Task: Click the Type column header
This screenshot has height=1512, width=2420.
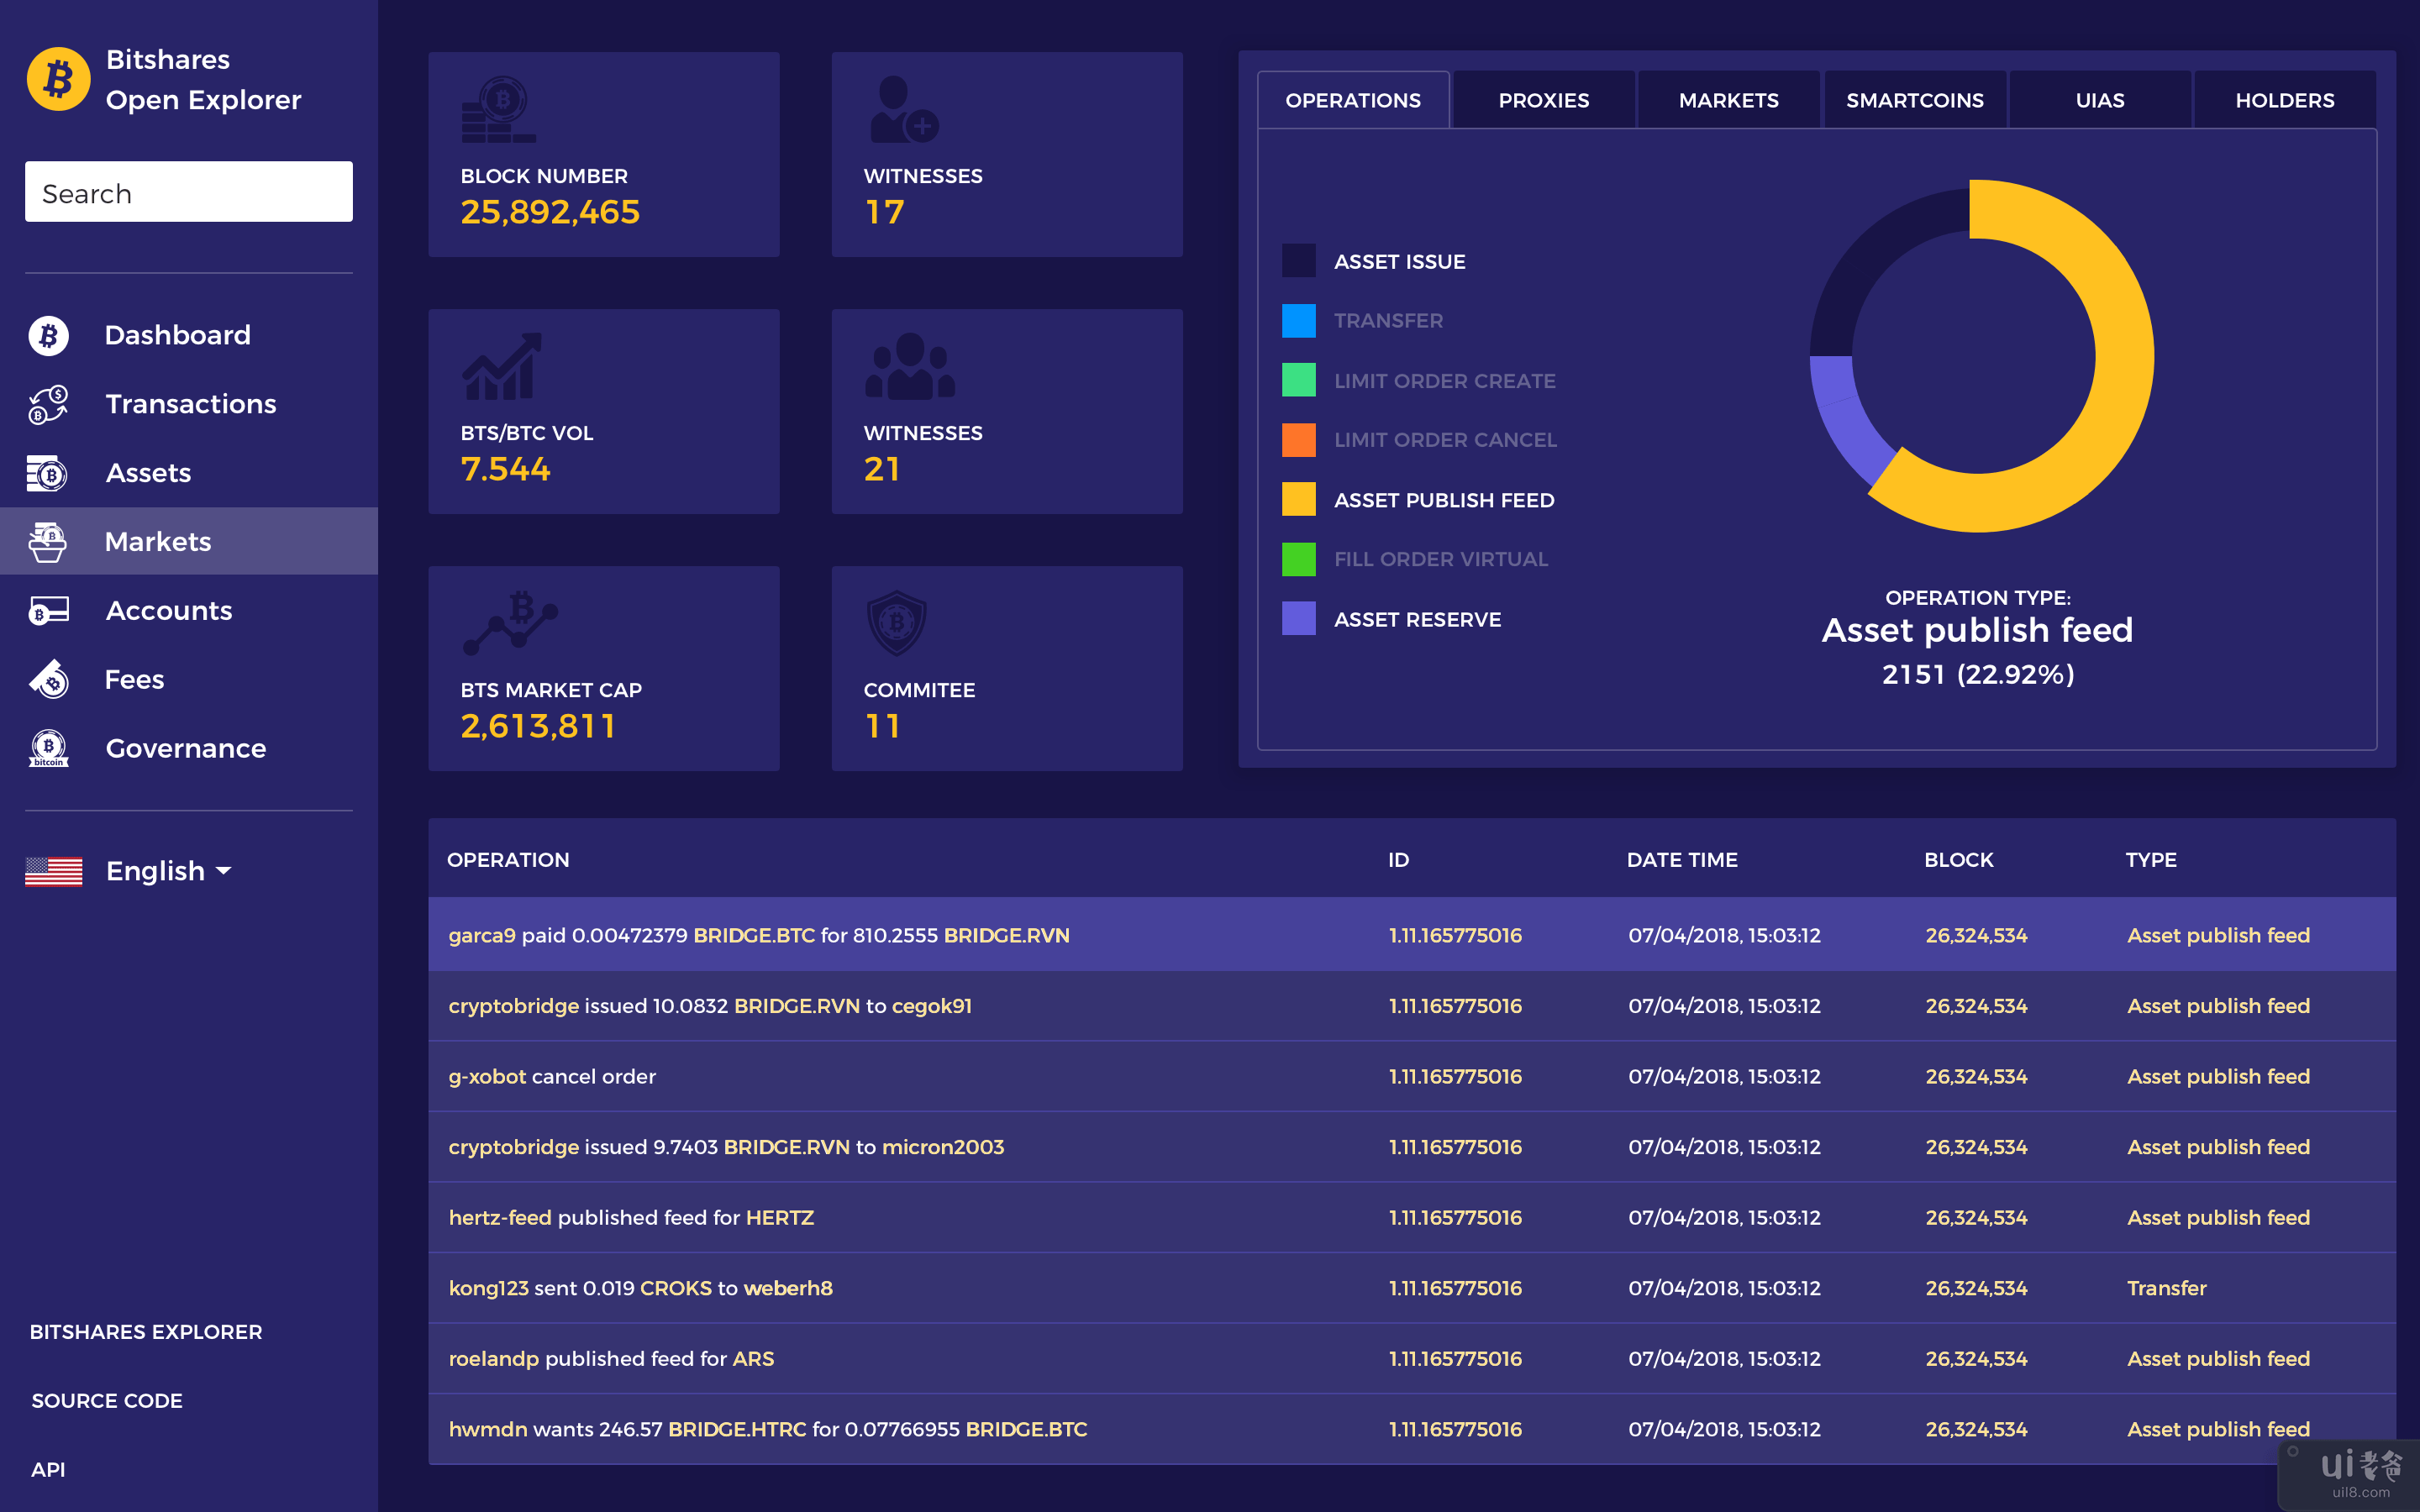Action: pyautogui.click(x=2151, y=860)
